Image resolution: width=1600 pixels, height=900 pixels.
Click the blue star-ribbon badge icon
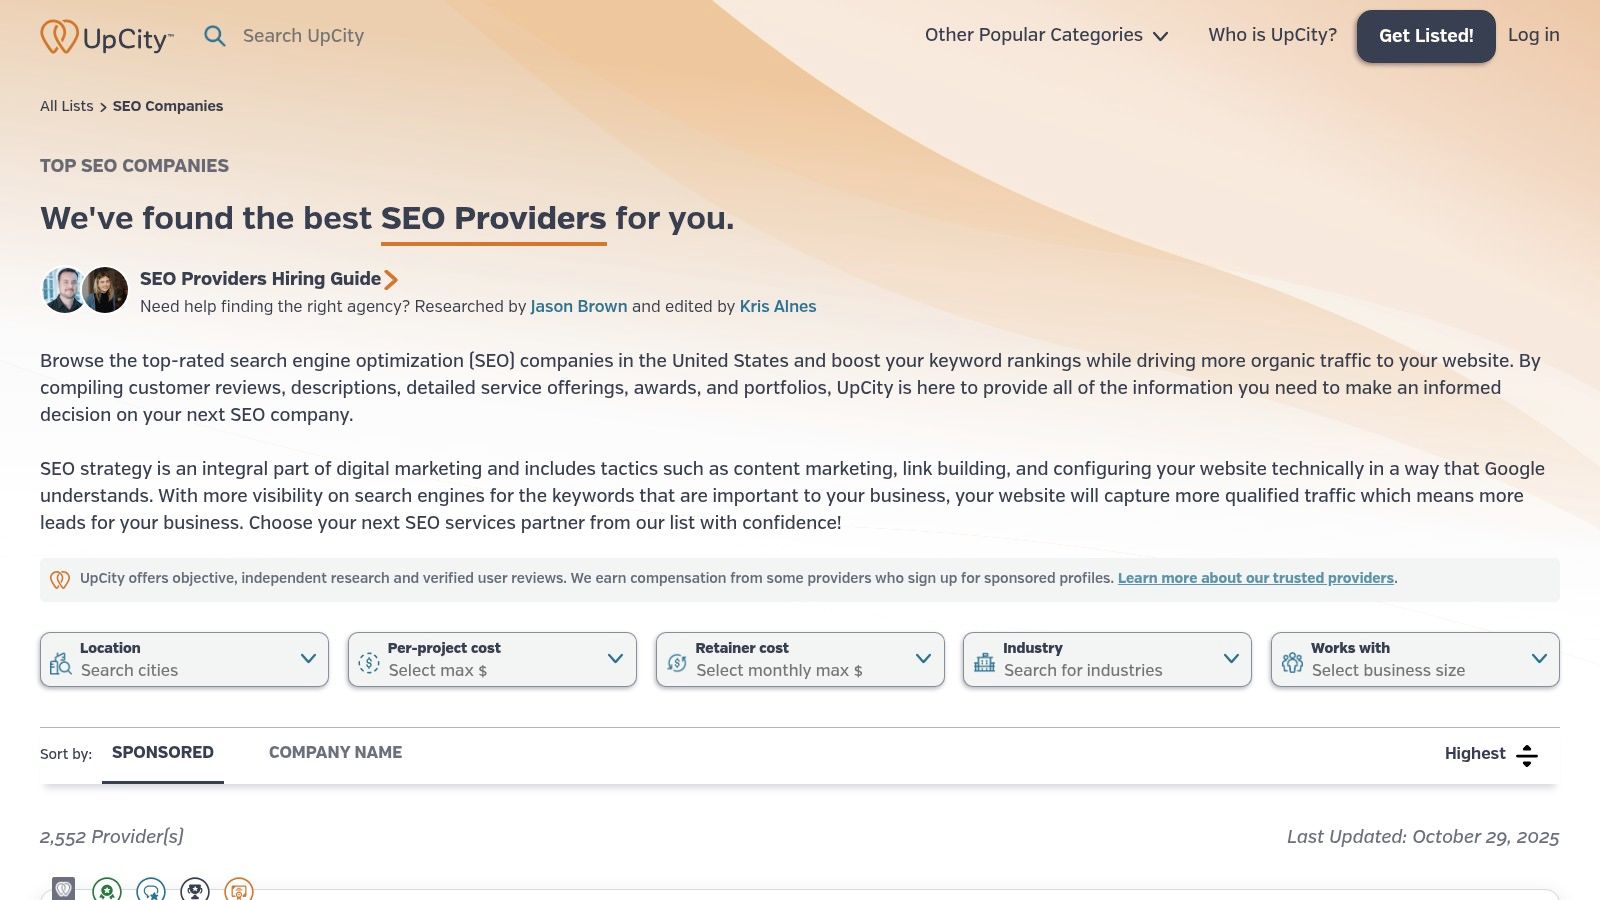click(x=151, y=889)
